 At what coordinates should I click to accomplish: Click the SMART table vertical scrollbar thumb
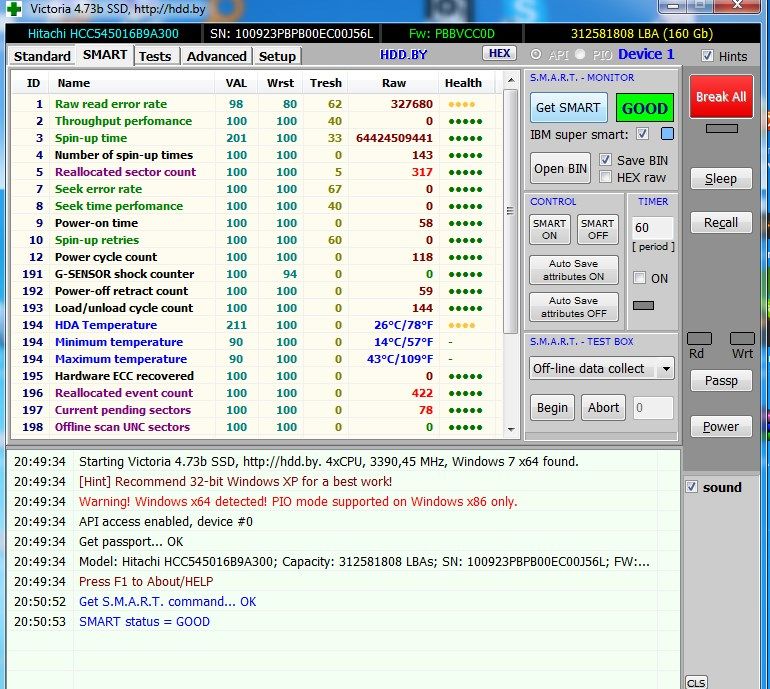click(511, 211)
